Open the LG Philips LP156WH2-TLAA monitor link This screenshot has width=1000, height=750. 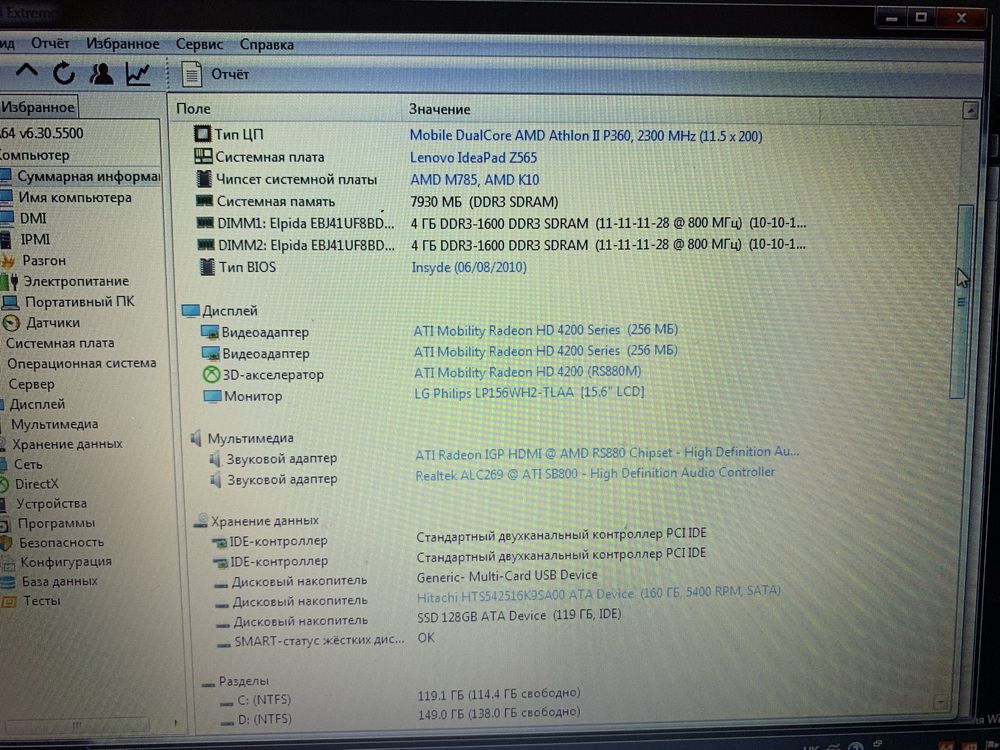[529, 392]
